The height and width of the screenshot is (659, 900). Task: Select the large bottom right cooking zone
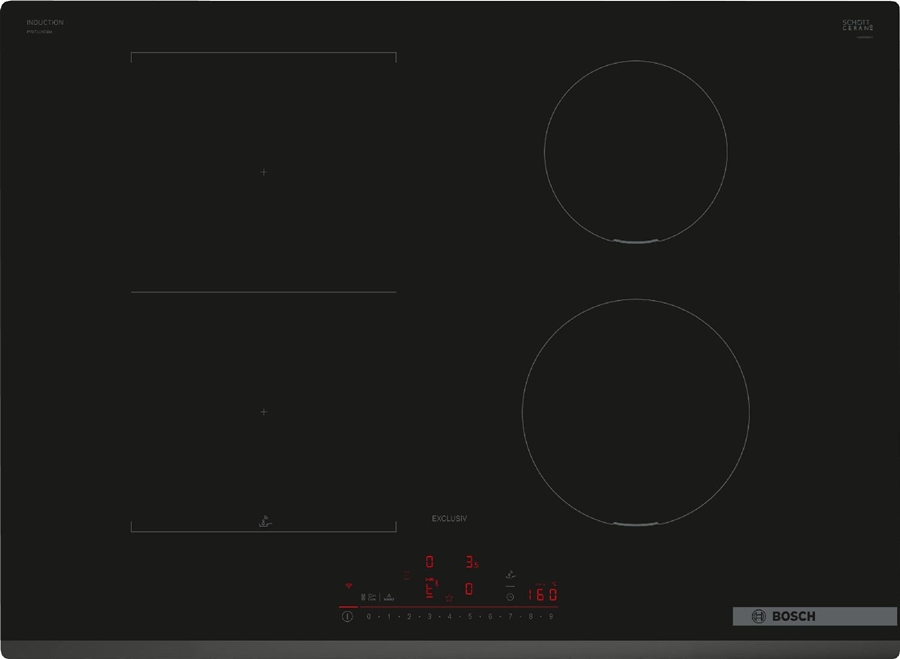pos(635,412)
